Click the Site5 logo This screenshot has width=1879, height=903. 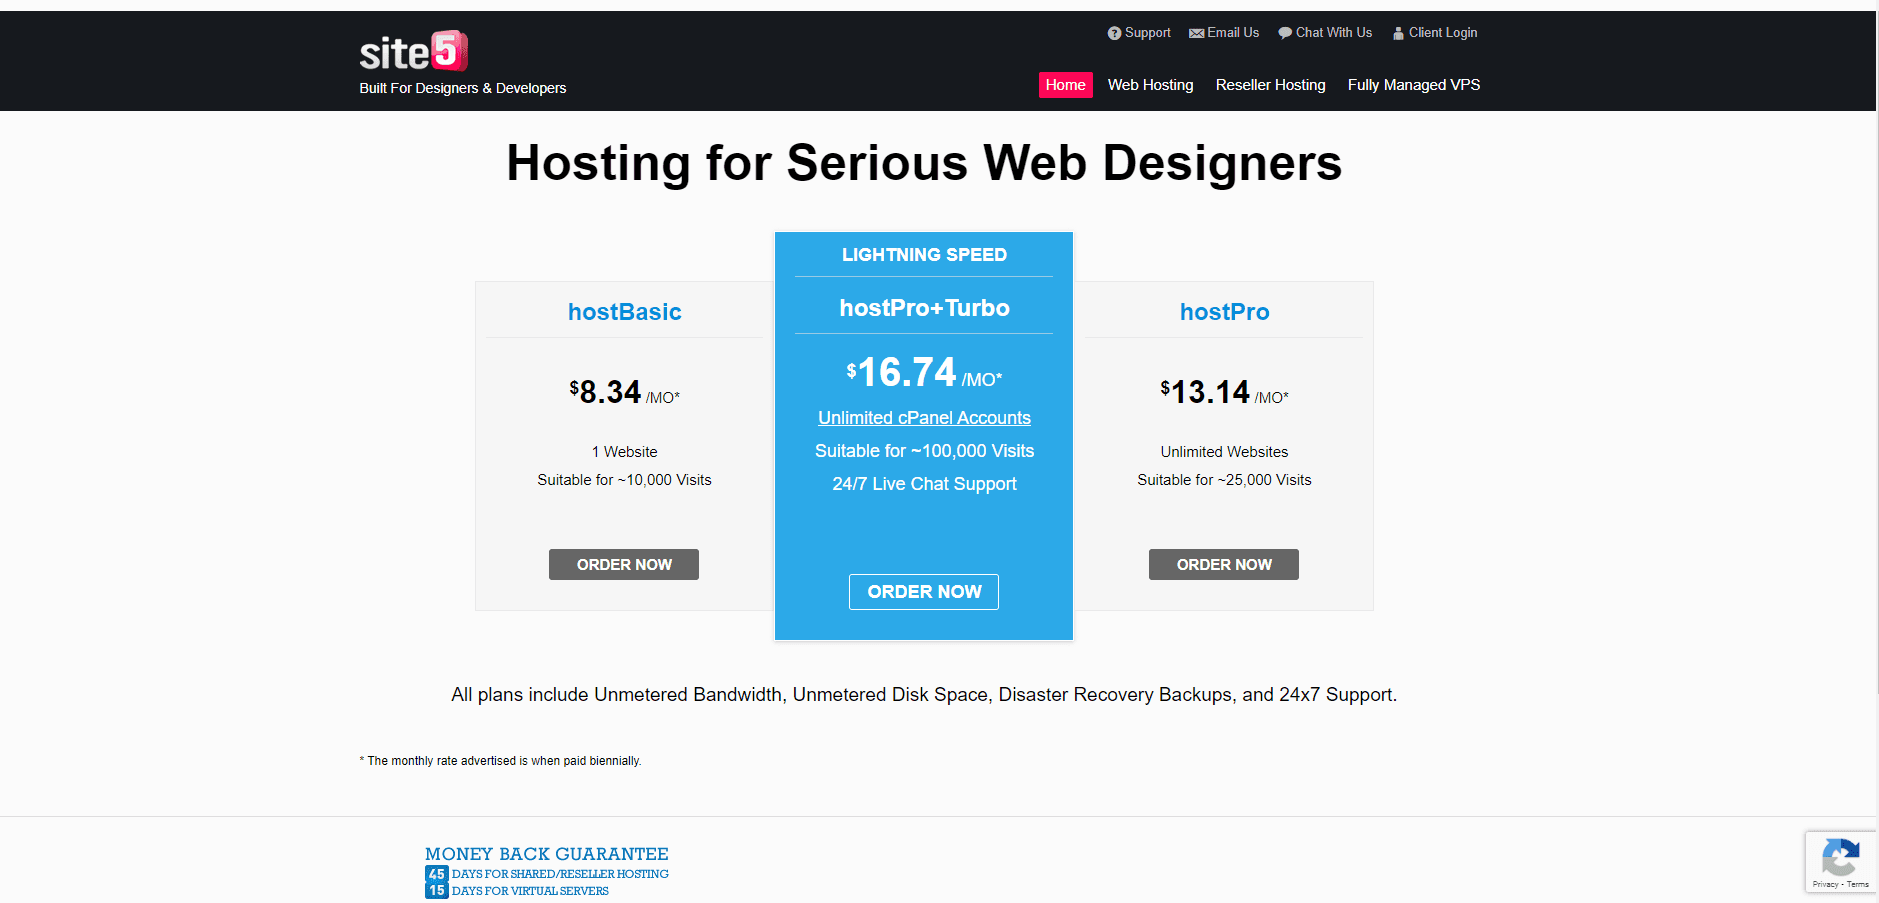pos(413,51)
